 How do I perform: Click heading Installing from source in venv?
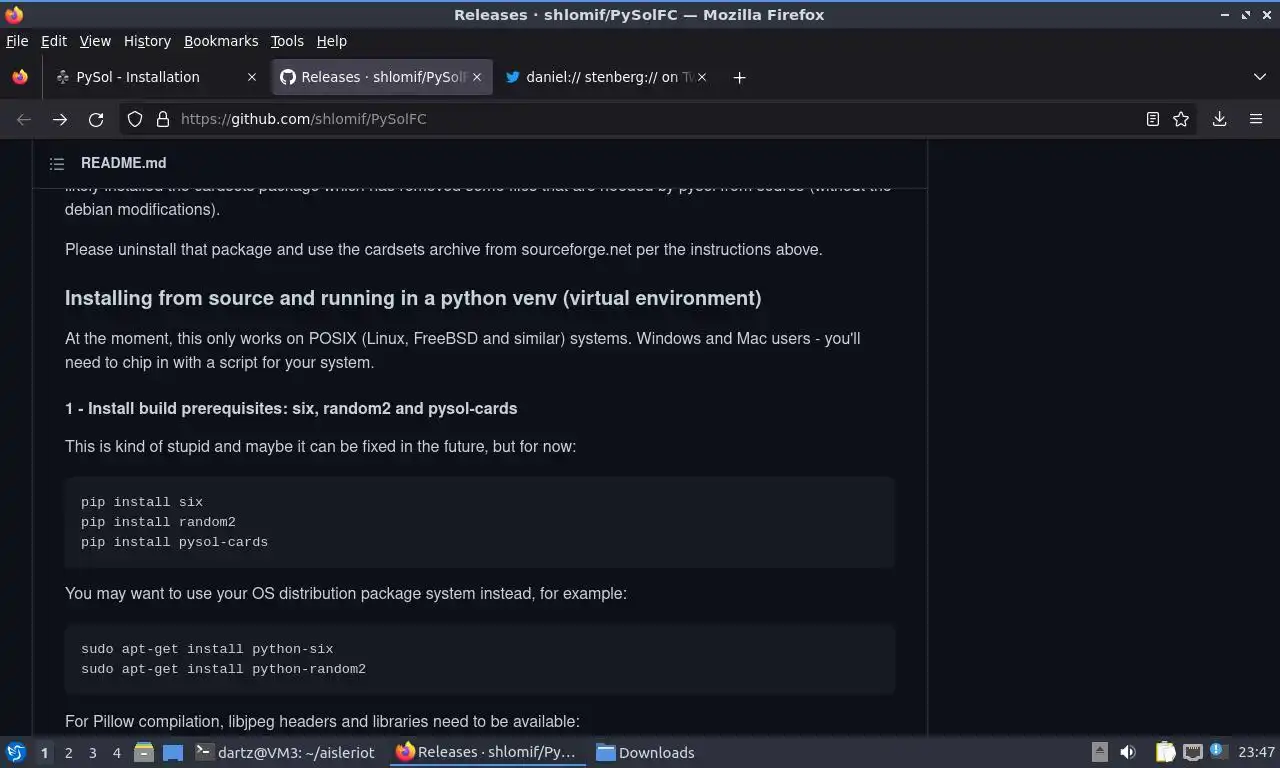point(413,298)
